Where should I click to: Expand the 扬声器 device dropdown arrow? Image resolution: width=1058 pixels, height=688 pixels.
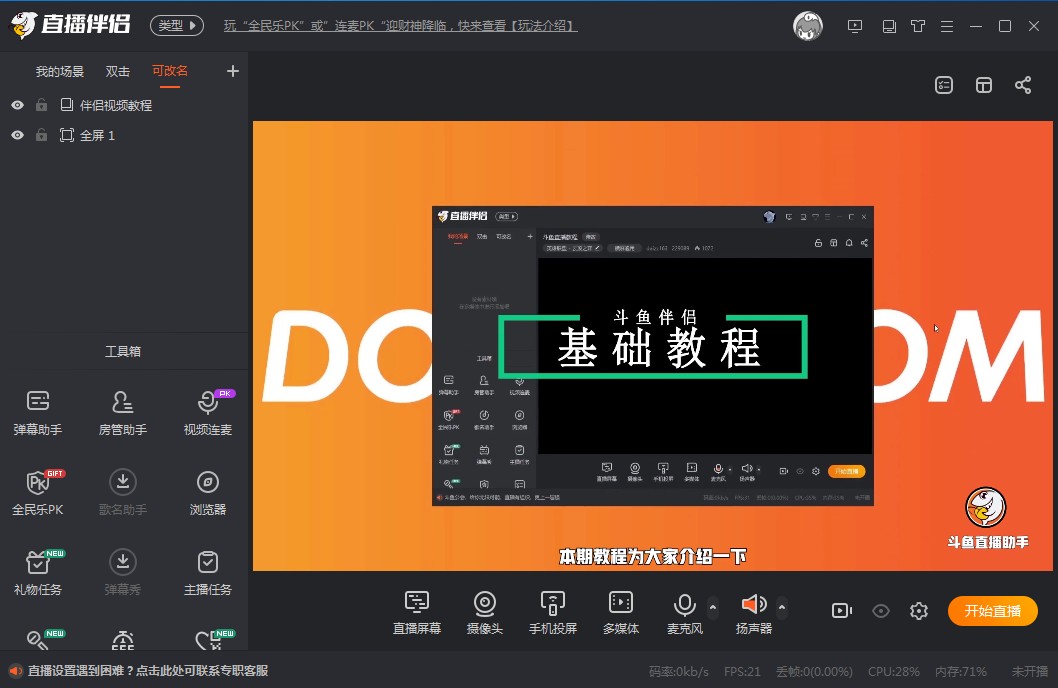coord(782,605)
